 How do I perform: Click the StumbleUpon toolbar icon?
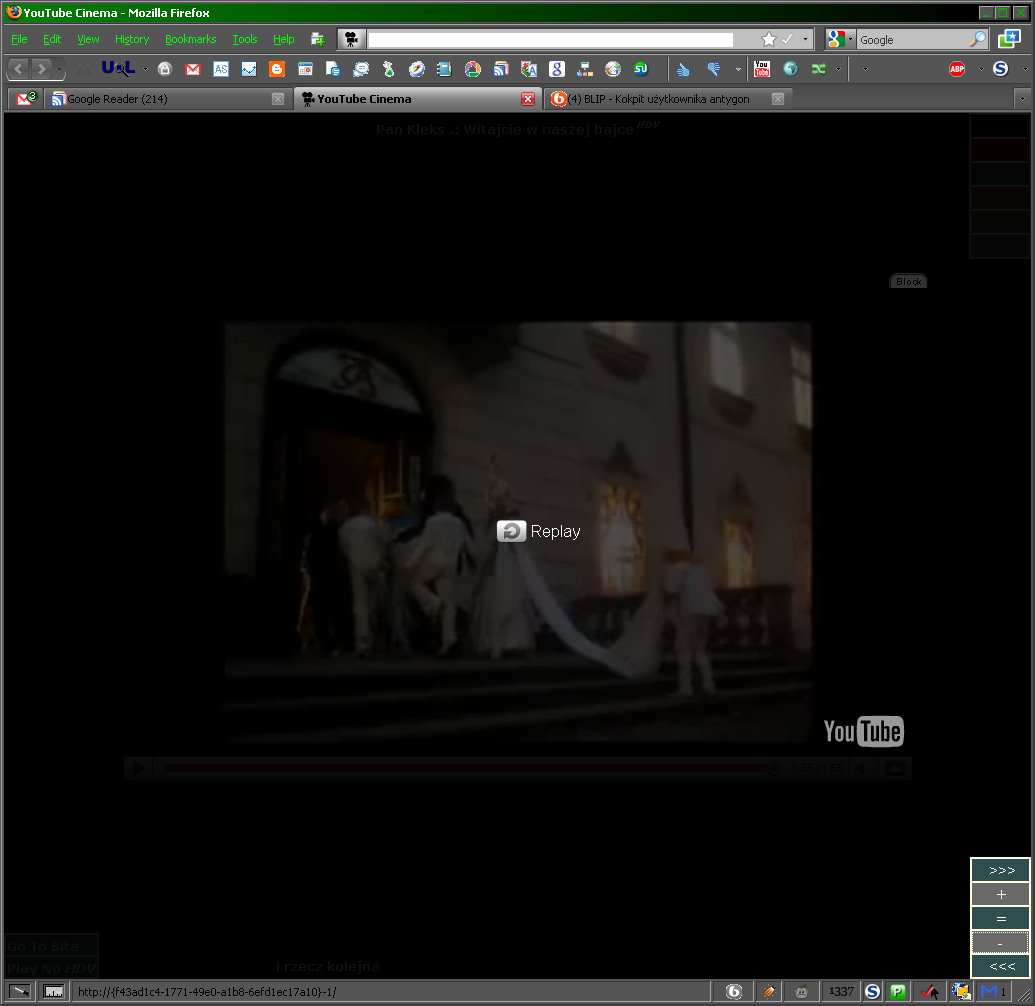point(641,69)
